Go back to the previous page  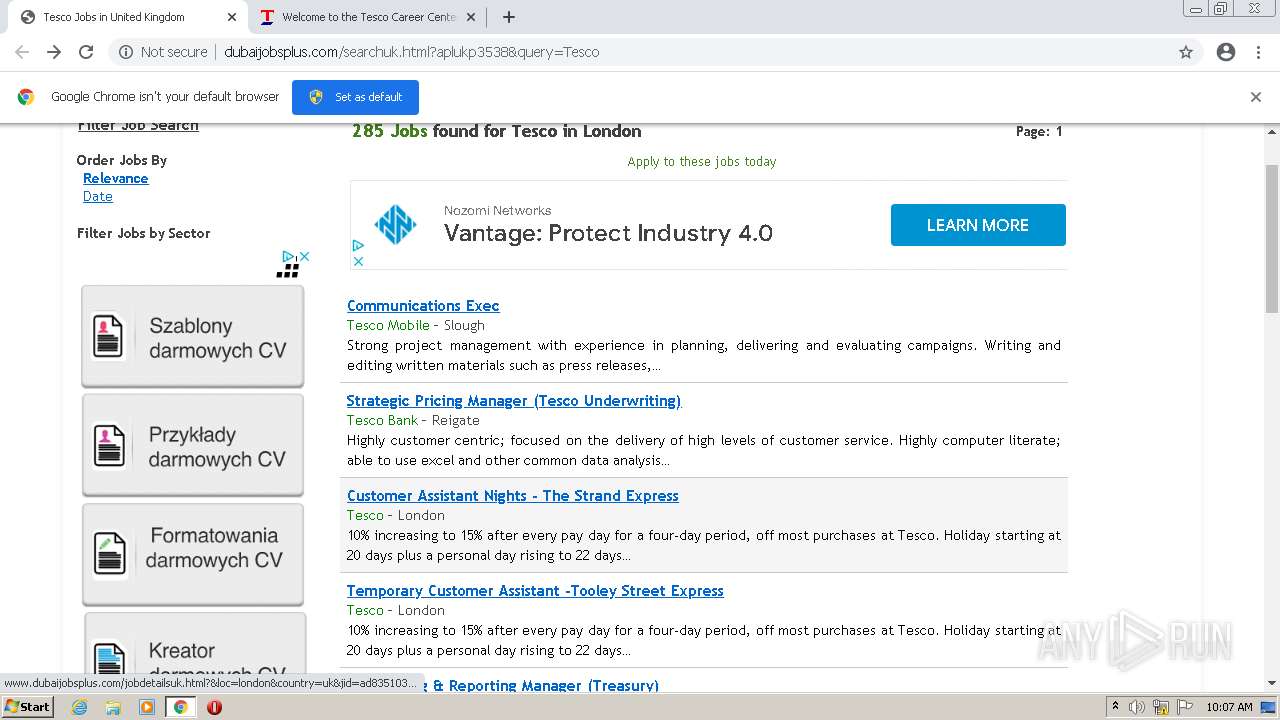(x=22, y=52)
